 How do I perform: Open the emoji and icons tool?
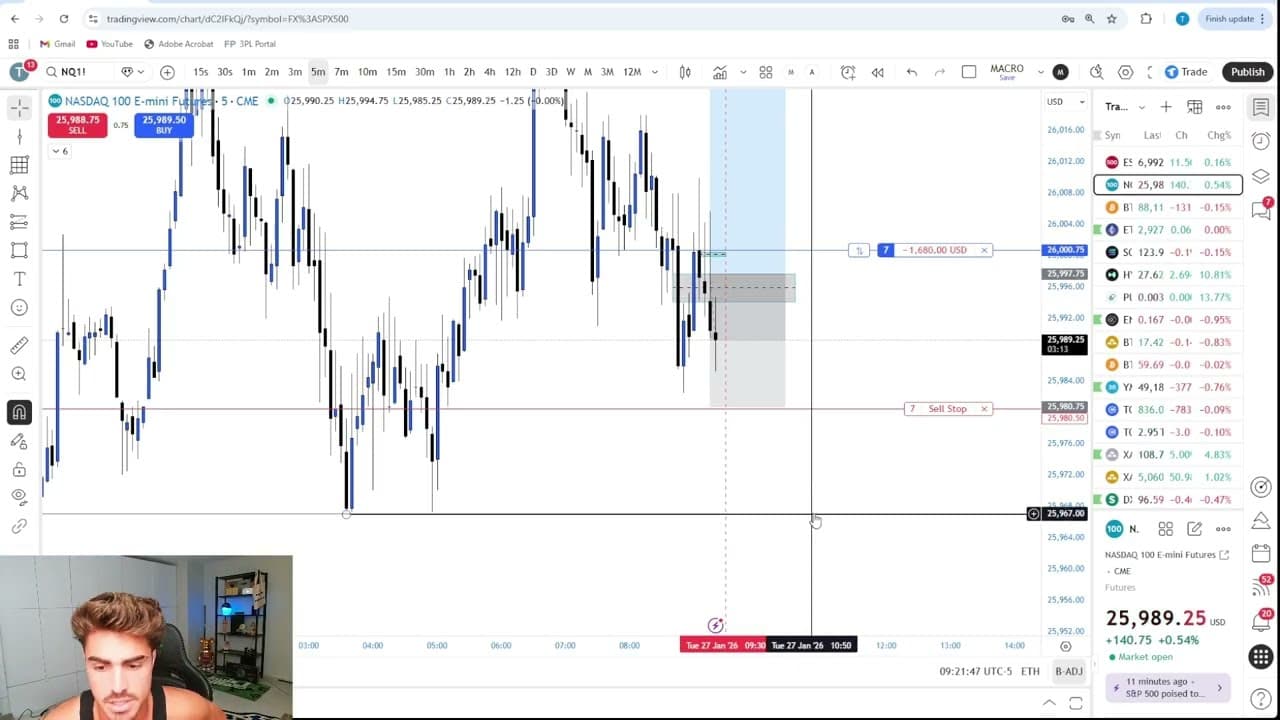click(19, 308)
